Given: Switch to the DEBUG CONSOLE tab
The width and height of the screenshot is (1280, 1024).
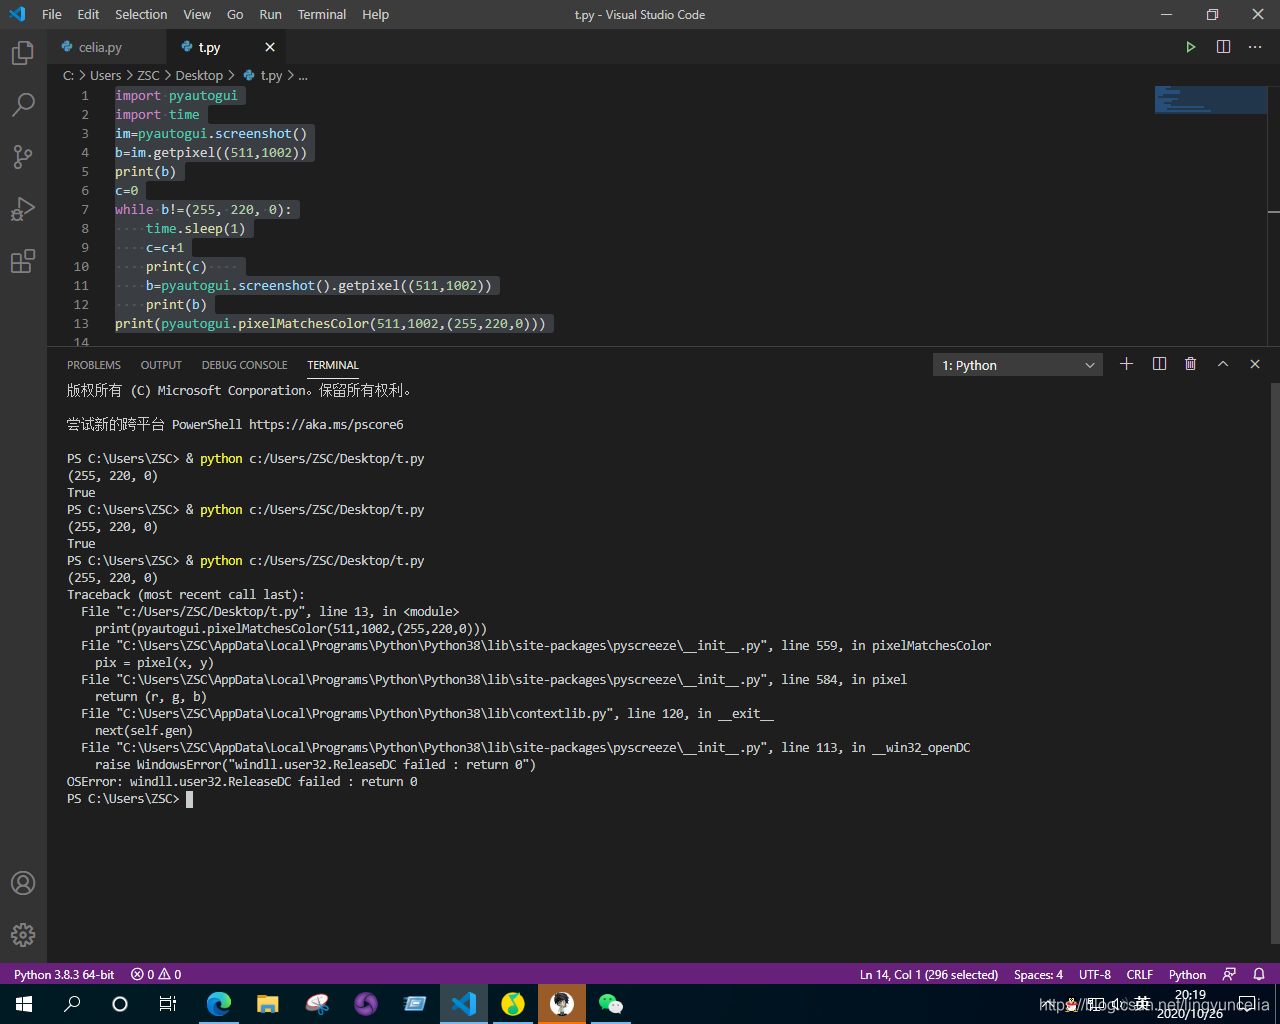Looking at the screenshot, I should 244,365.
